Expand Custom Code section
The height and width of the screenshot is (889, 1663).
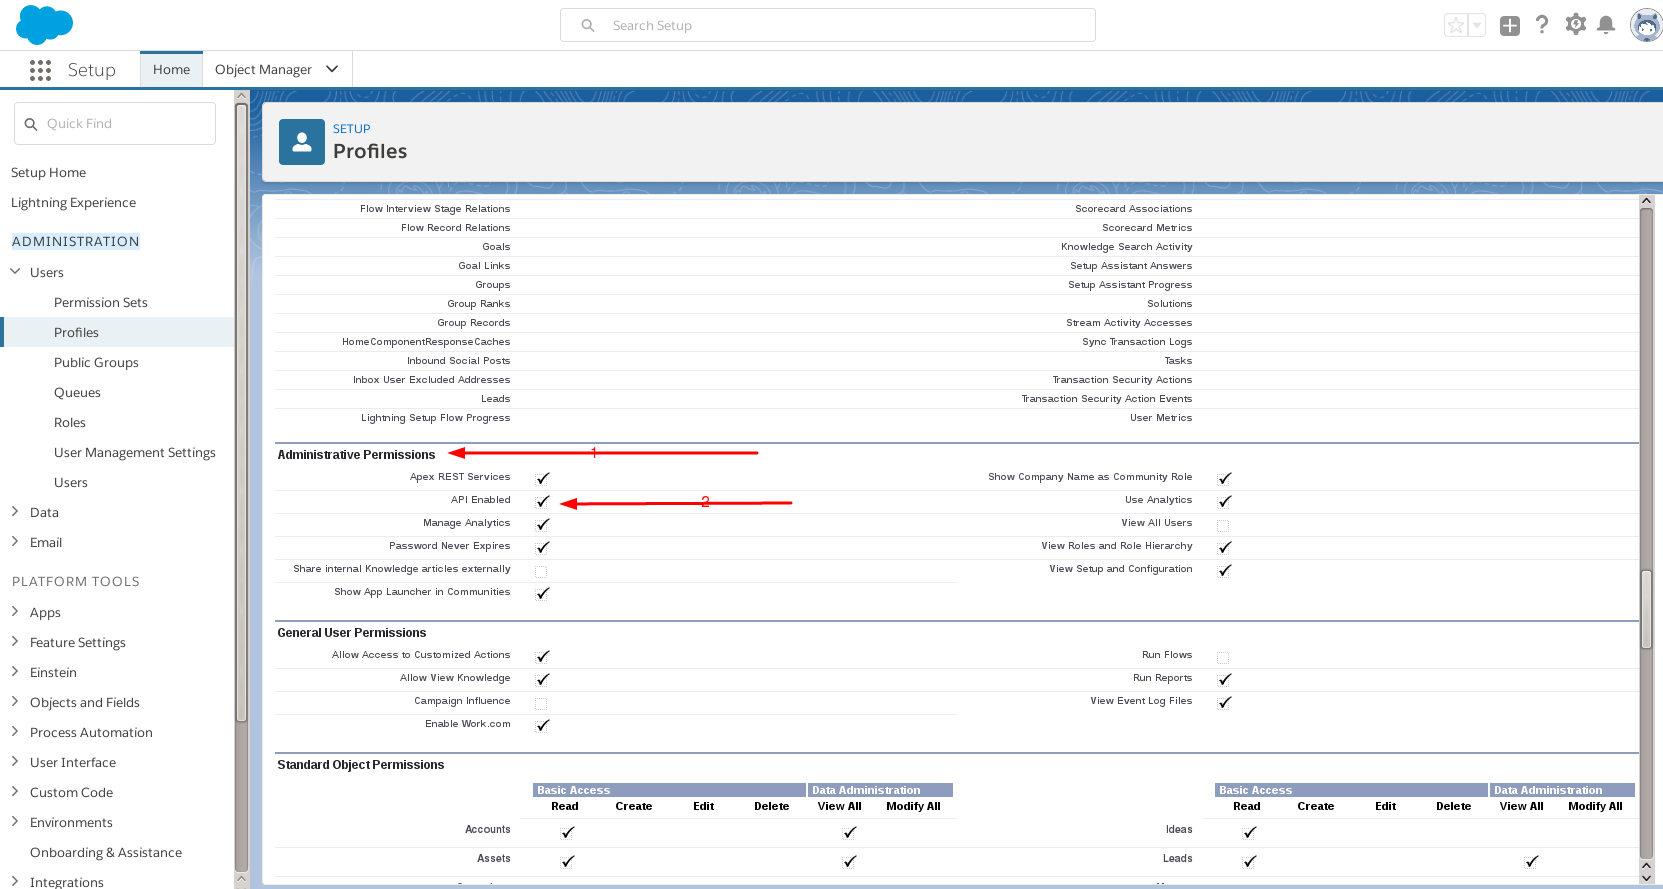click(15, 791)
